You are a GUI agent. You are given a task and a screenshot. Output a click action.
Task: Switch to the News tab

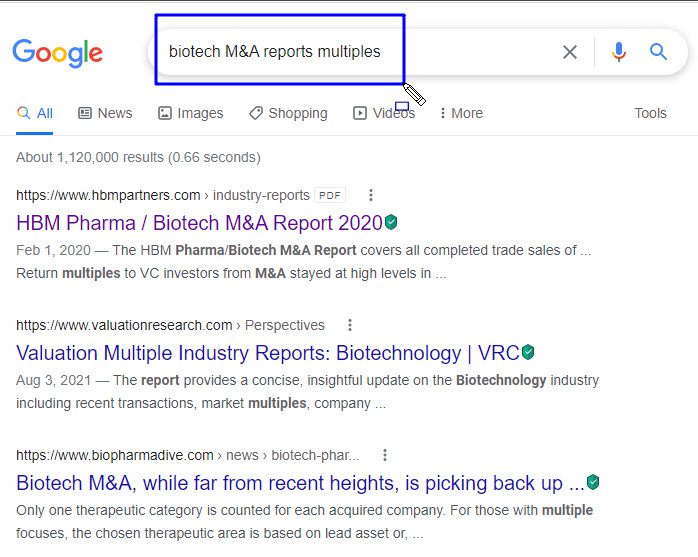tap(105, 113)
